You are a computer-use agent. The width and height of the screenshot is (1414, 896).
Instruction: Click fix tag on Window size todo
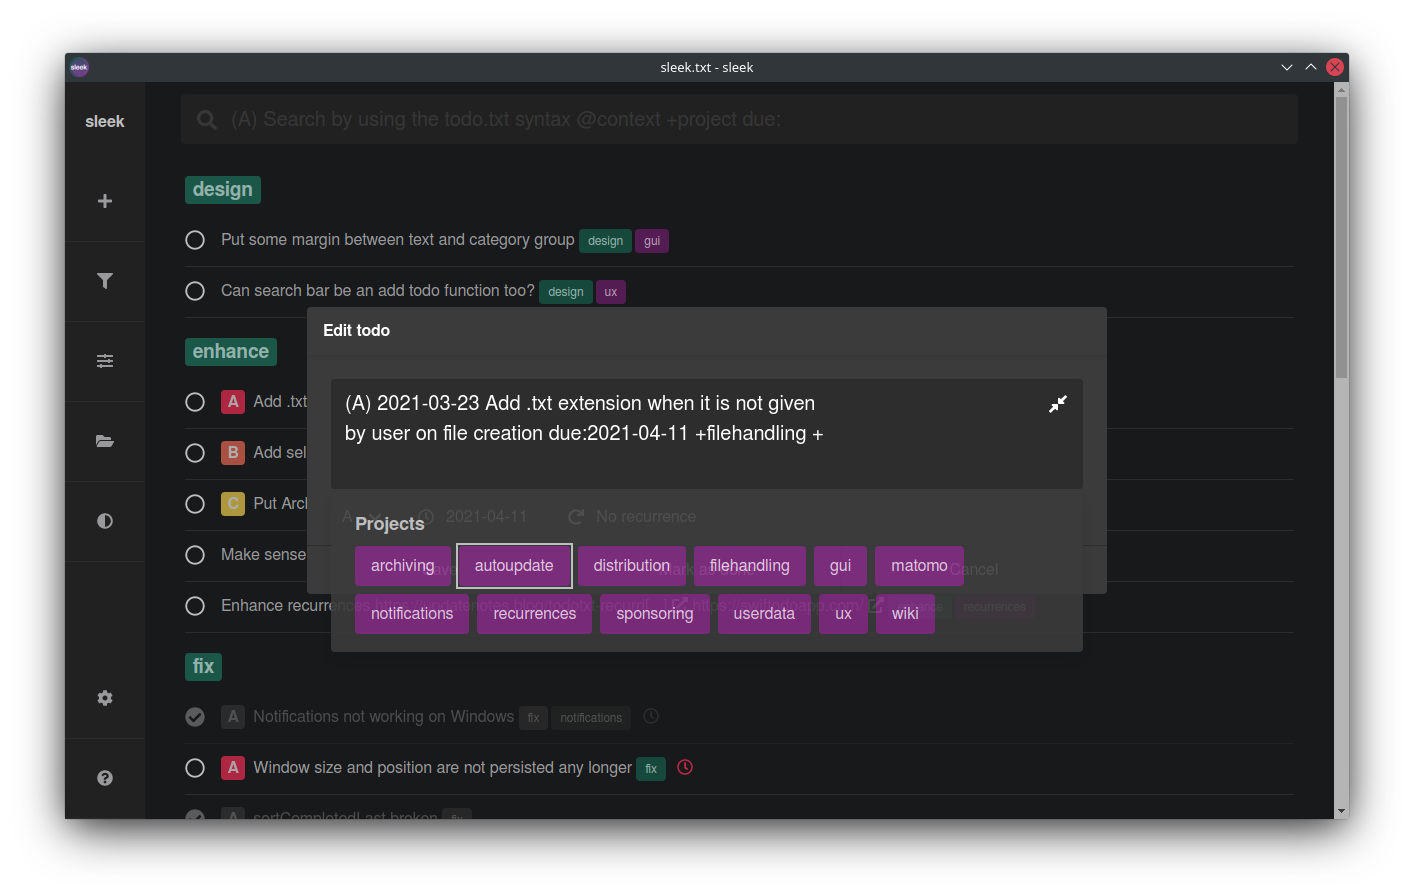[651, 768]
